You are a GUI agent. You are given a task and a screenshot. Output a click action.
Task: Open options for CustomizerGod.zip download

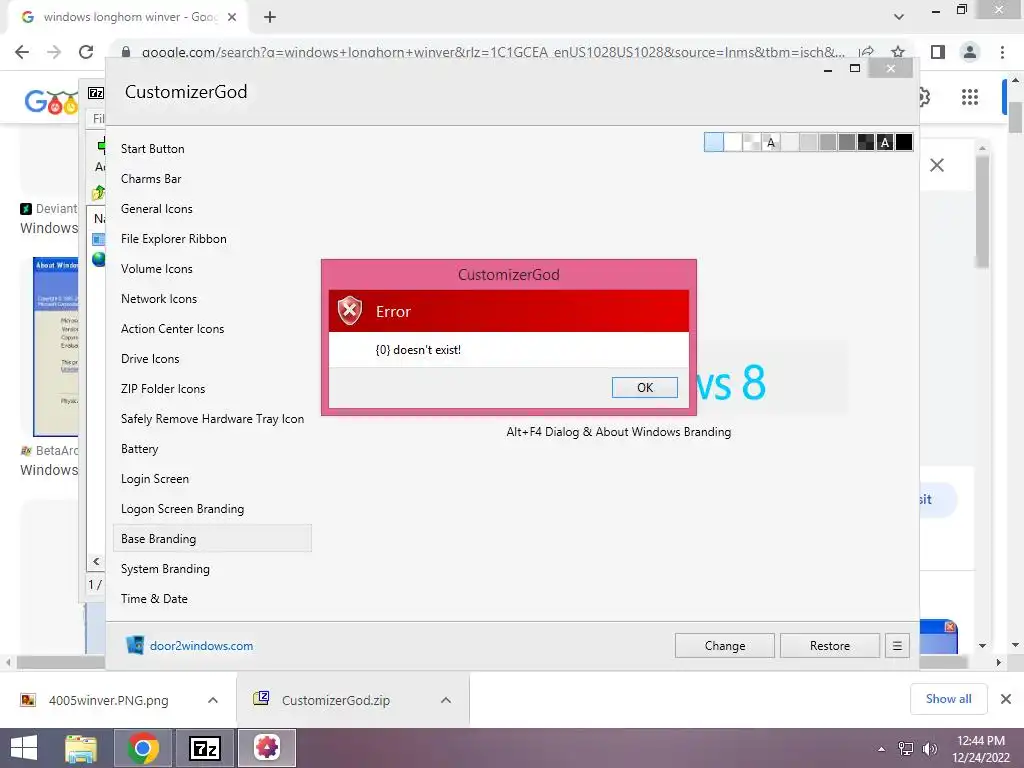tap(446, 700)
